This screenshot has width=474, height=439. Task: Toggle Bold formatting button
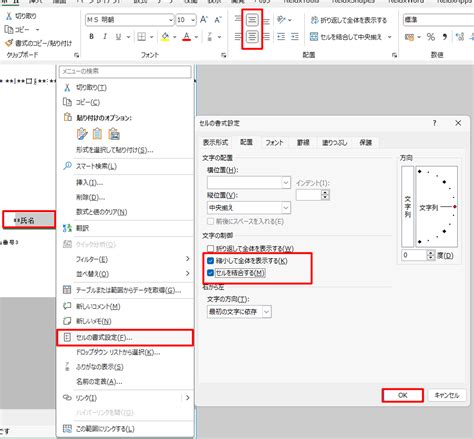click(91, 37)
